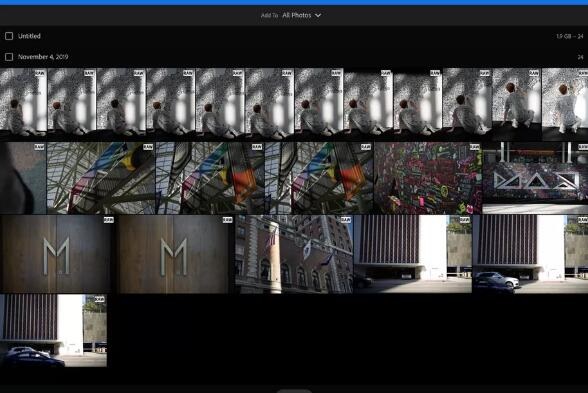Check the November 4, 2019 checkbox
The image size is (588, 393).
coord(9,57)
